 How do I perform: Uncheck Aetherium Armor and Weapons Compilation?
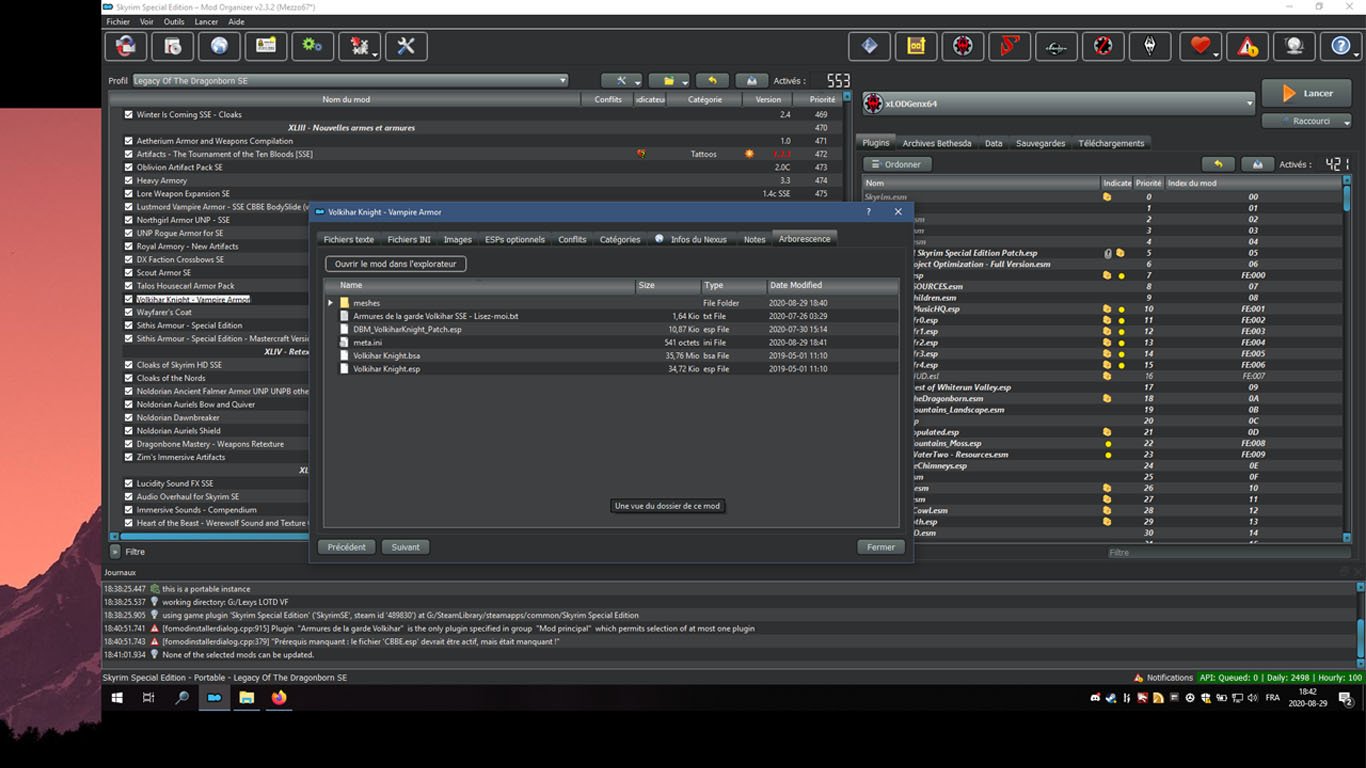coord(128,141)
